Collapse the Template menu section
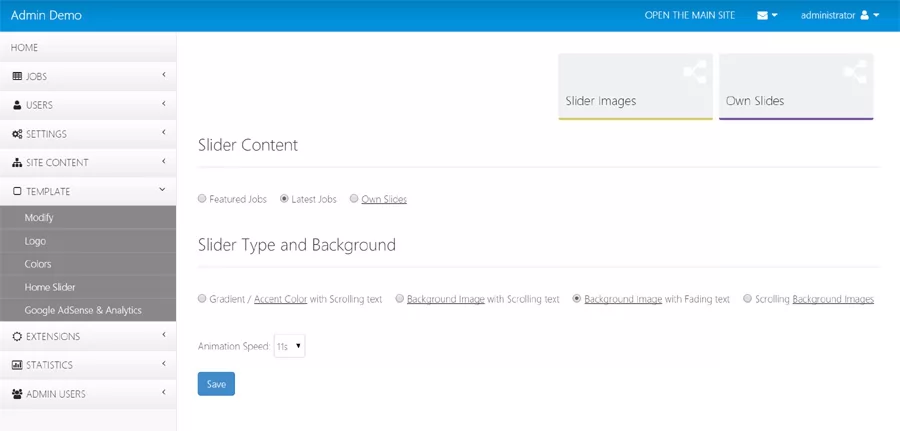The width and height of the screenshot is (900, 431). pos(163,191)
